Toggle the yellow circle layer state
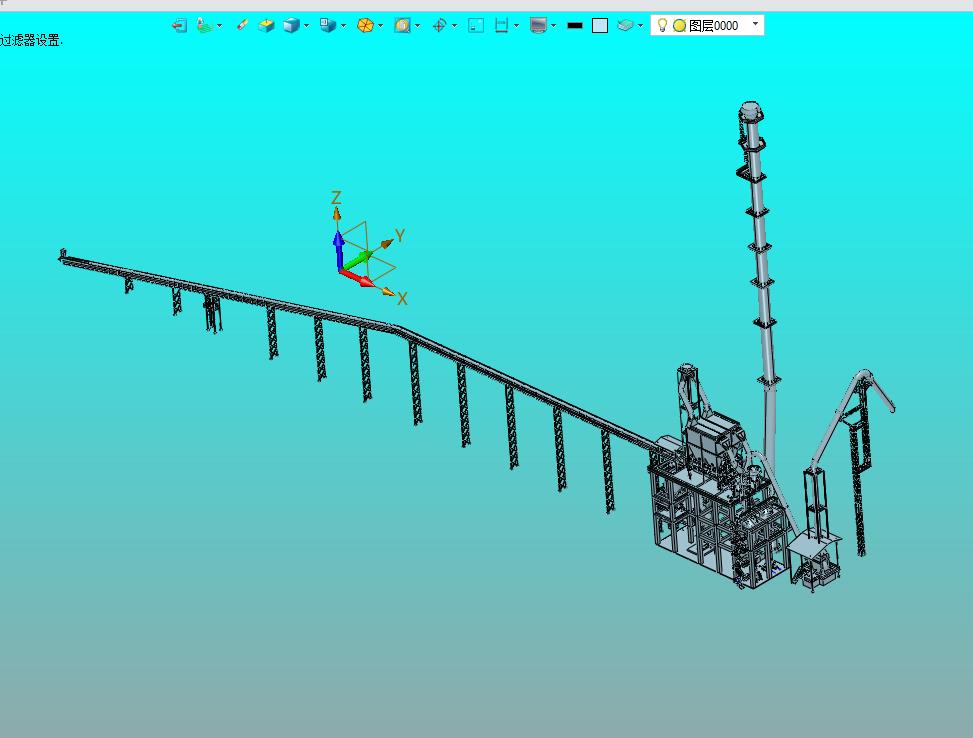 (679, 25)
